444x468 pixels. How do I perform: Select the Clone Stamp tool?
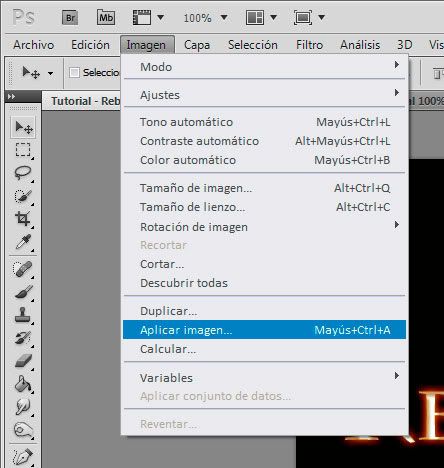[23, 315]
